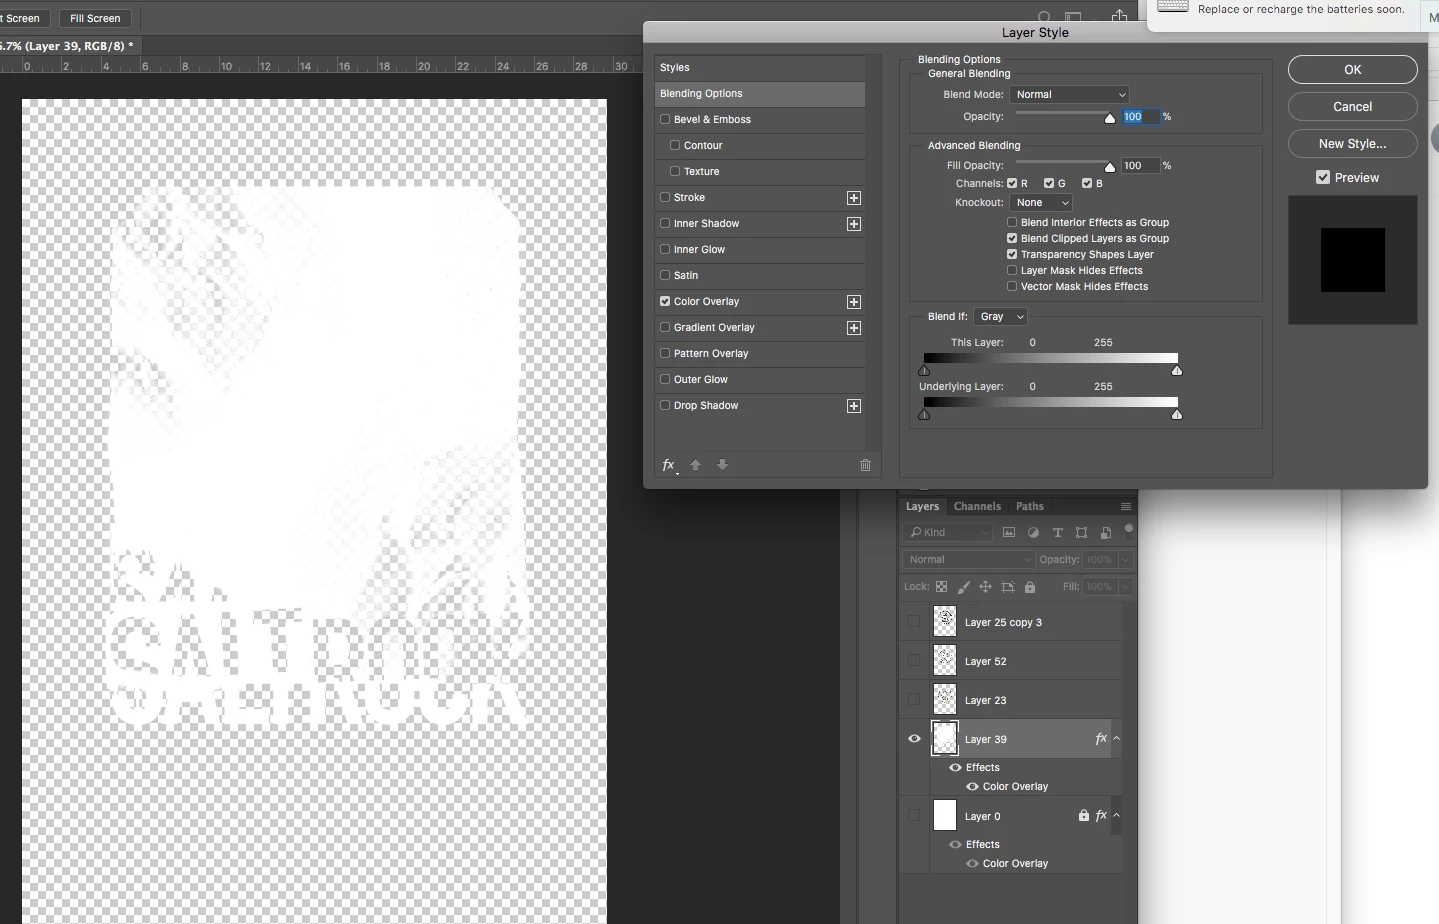Filter layers by adjustment layer icon

(x=1034, y=533)
